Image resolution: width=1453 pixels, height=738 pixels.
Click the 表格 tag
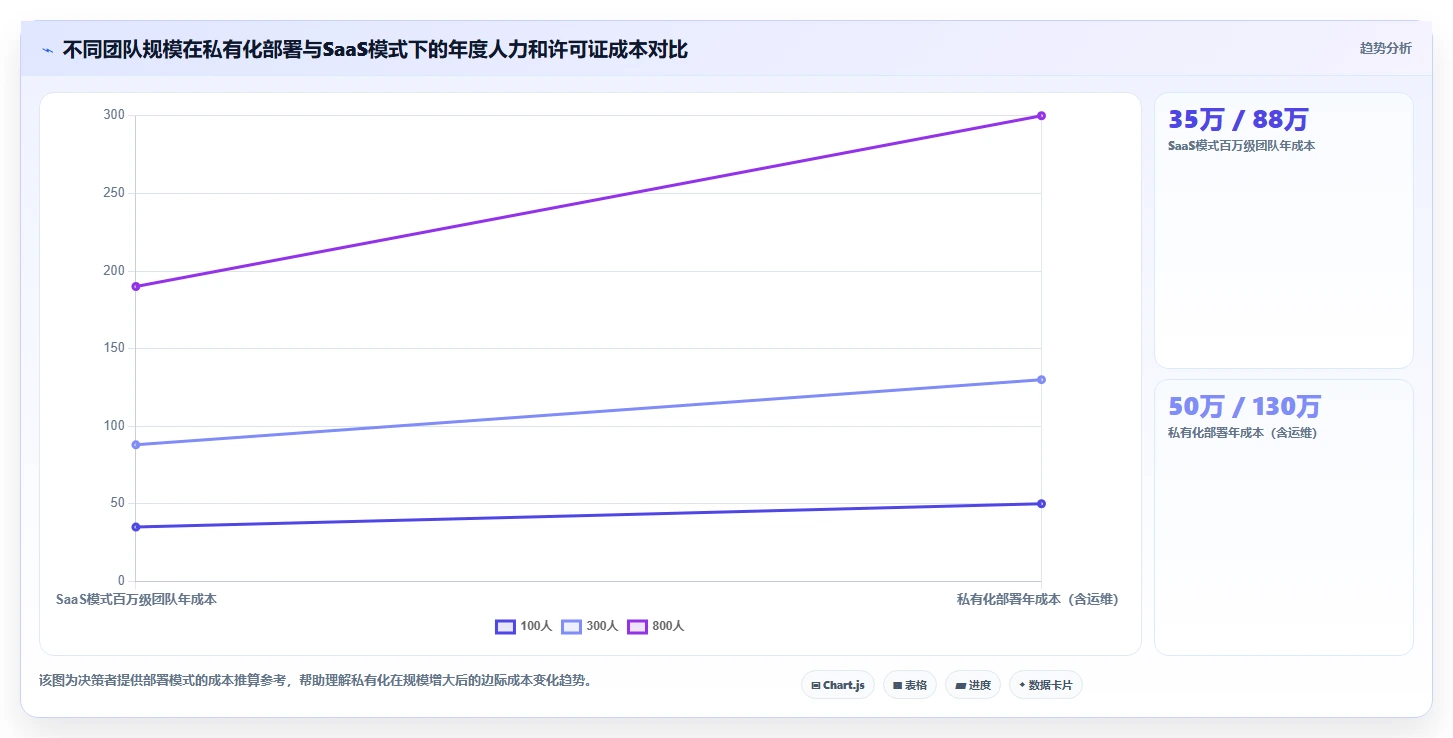[x=909, y=685]
